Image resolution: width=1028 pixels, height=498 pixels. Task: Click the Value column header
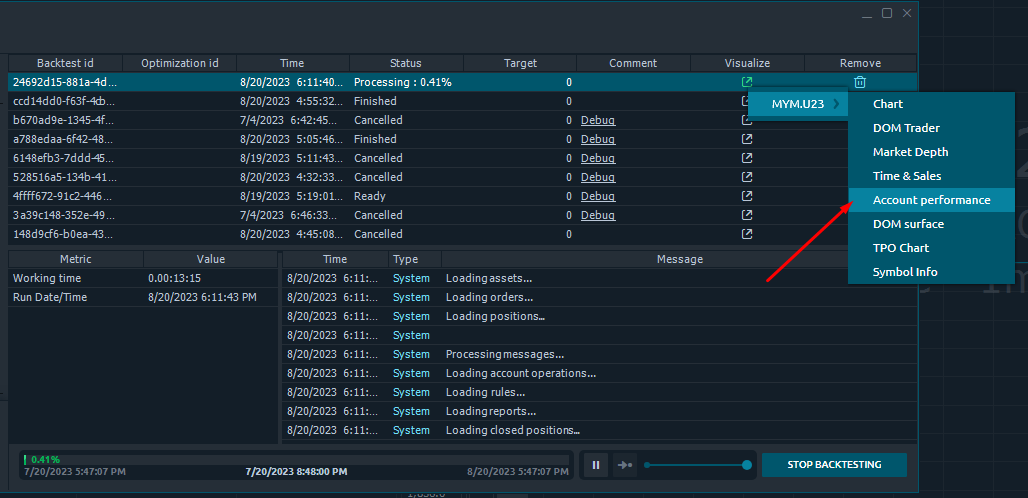click(x=210, y=259)
